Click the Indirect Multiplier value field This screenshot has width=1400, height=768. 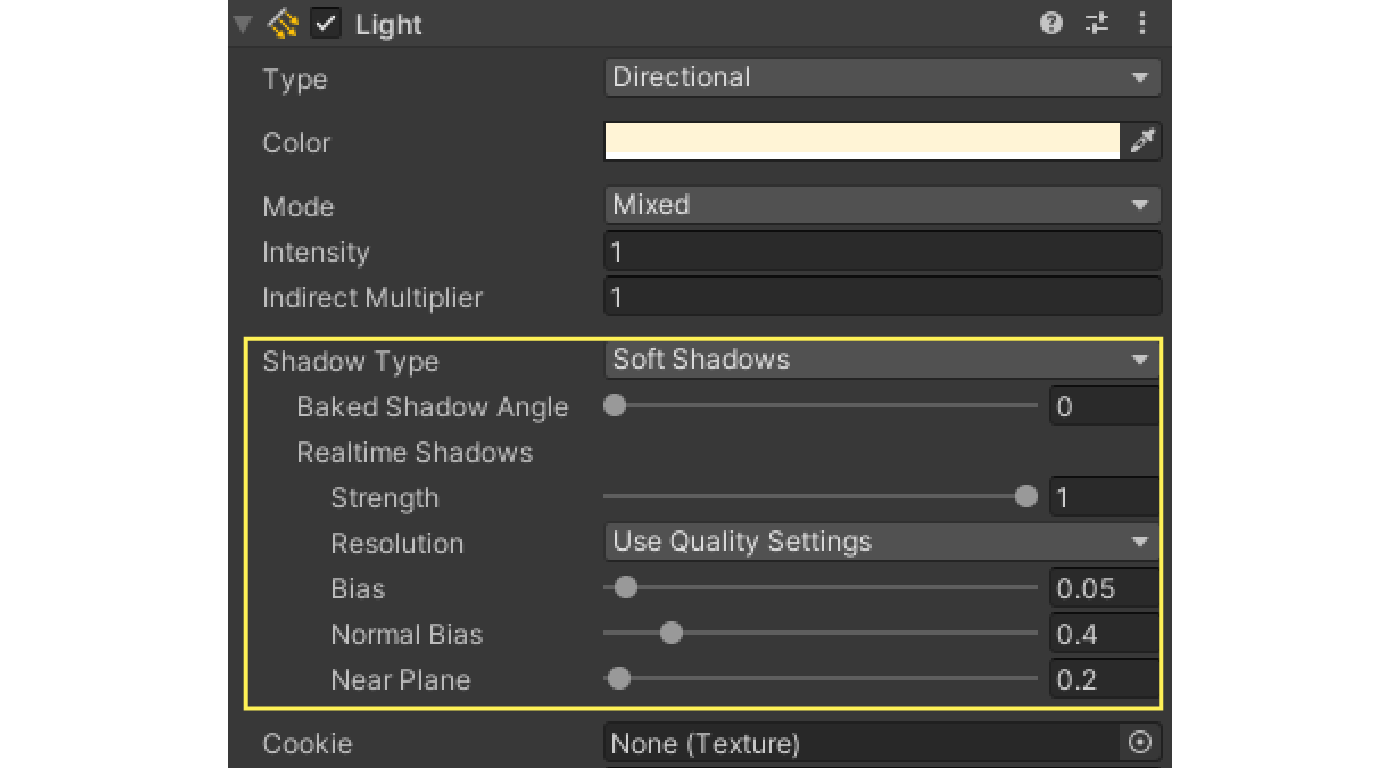click(880, 296)
